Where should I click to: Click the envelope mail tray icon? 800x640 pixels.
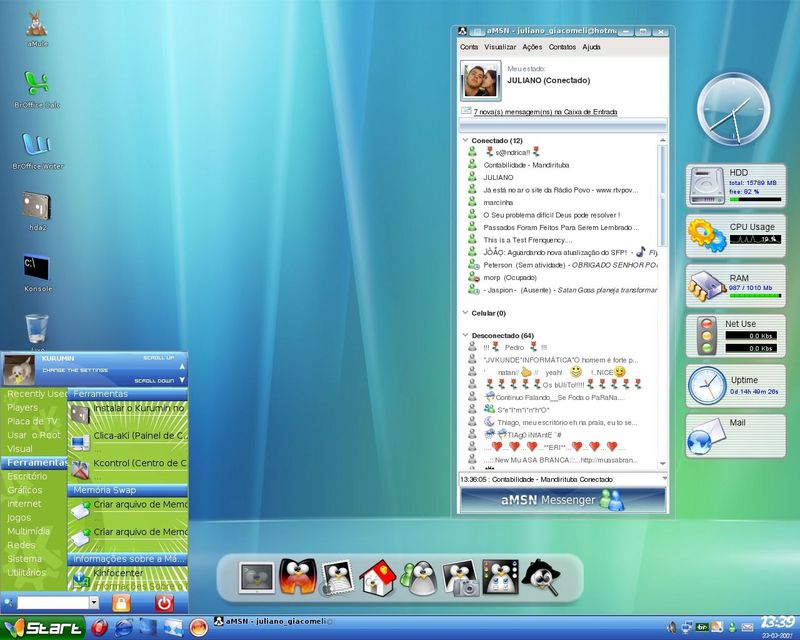pos(747,627)
